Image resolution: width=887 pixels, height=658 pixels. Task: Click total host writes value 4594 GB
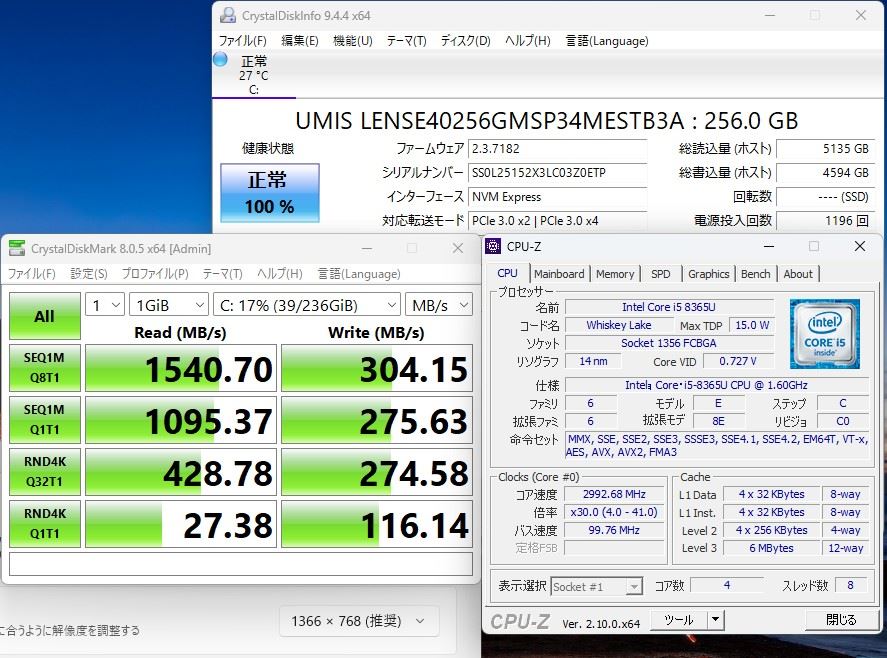pos(825,173)
